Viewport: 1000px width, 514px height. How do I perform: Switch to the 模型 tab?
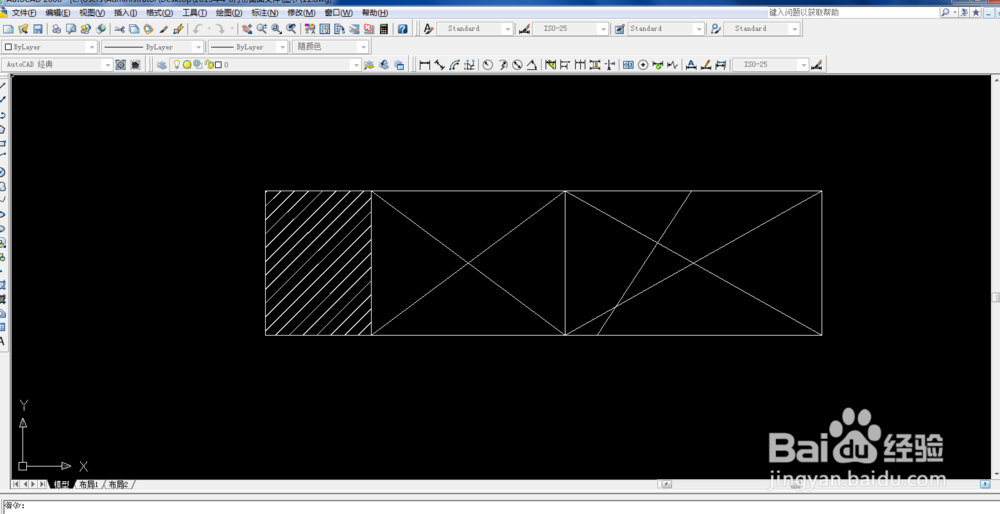click(x=61, y=485)
